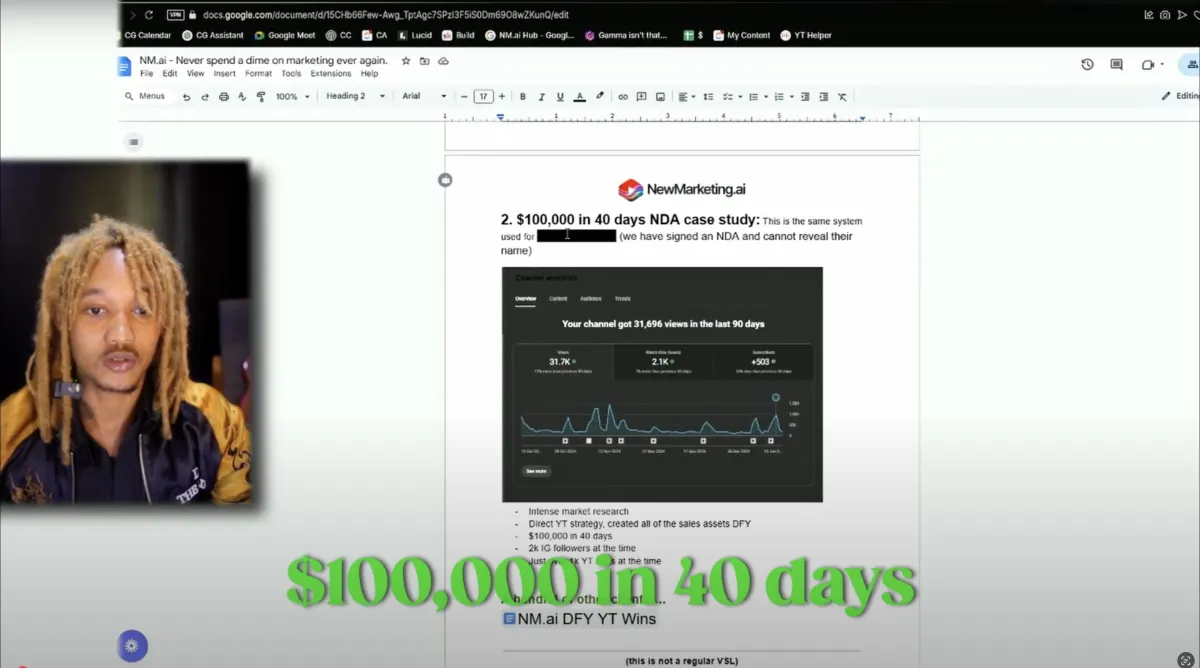The image size is (1200, 668).
Task: Open the 100% zoom dropdown
Action: (x=292, y=97)
